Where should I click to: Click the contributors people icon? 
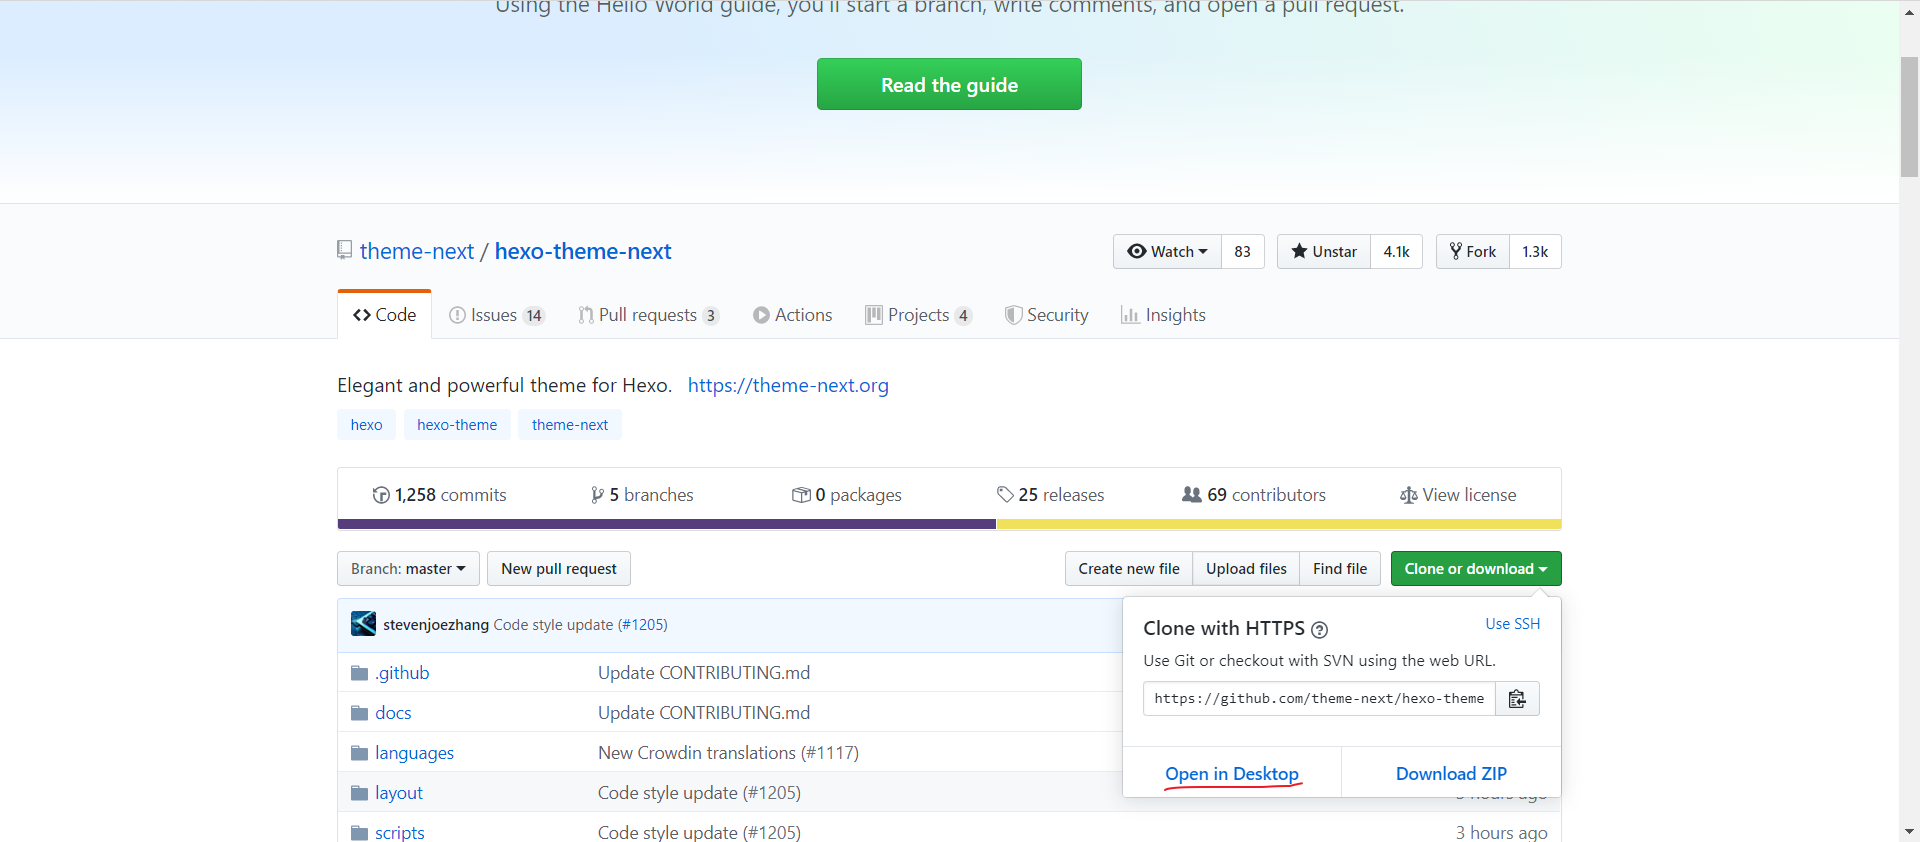tap(1191, 494)
